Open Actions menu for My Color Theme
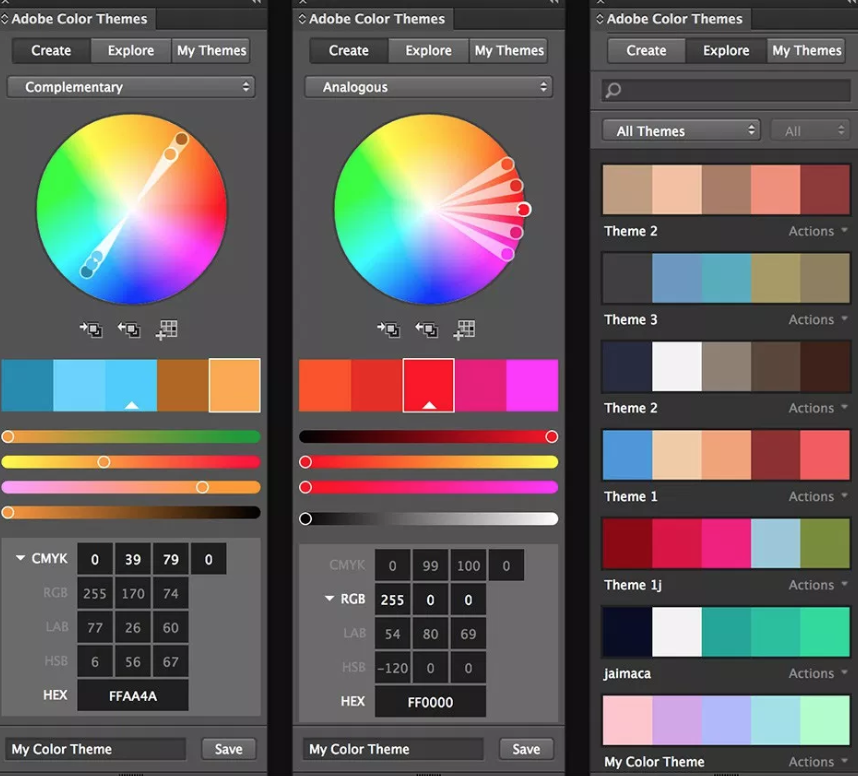The image size is (858, 776). pos(818,762)
